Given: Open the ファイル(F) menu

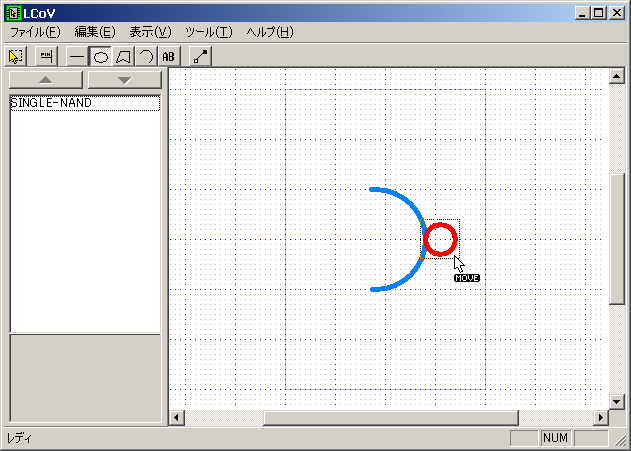Looking at the screenshot, I should (35, 32).
